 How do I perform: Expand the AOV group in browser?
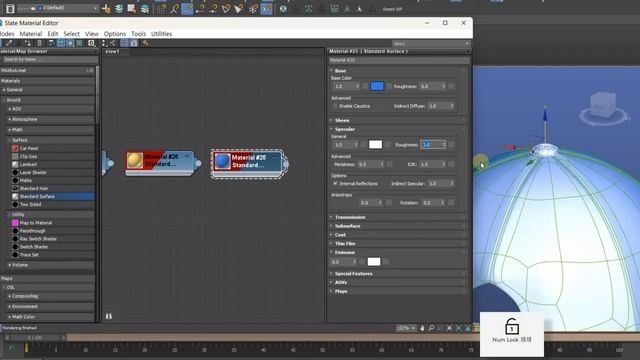51,109
